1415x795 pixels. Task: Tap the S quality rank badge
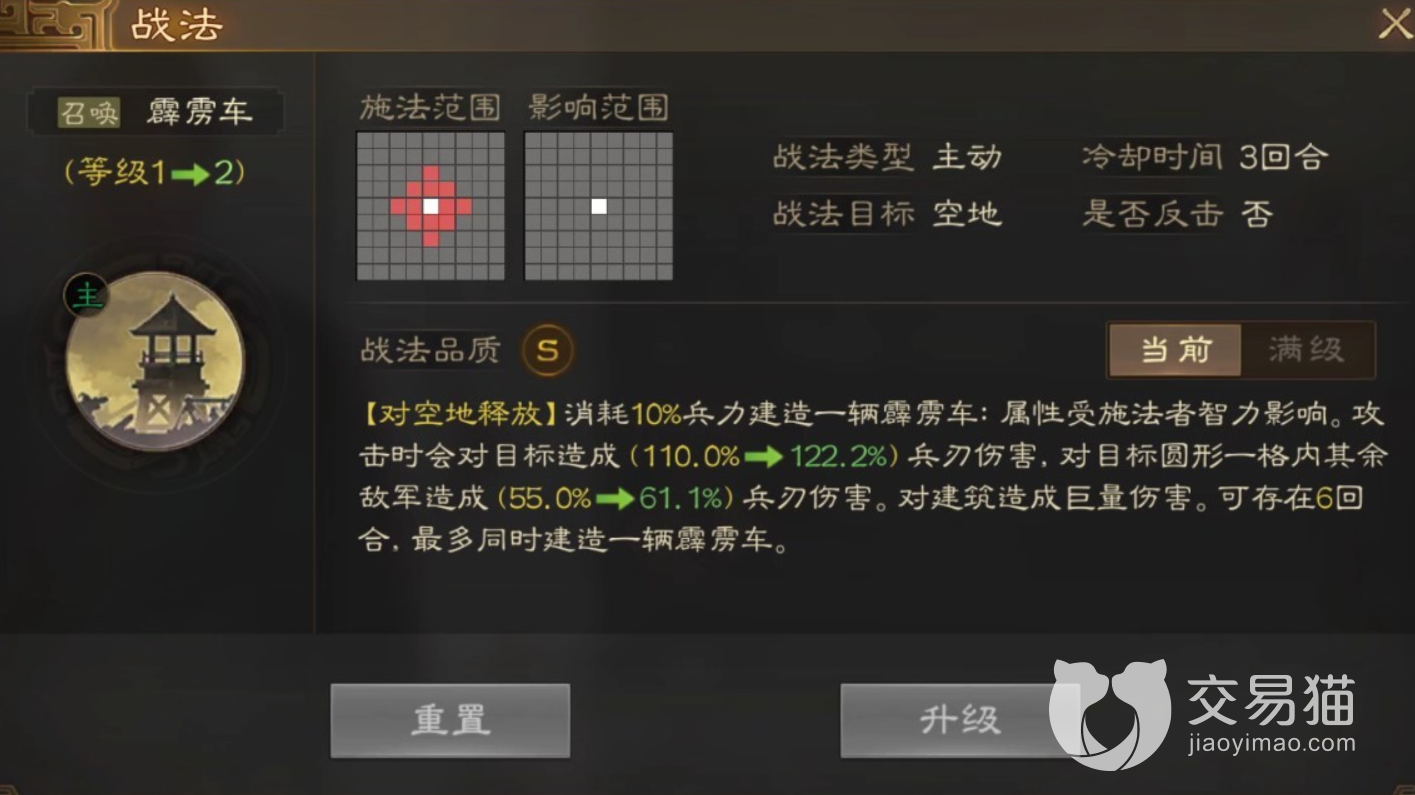(548, 351)
